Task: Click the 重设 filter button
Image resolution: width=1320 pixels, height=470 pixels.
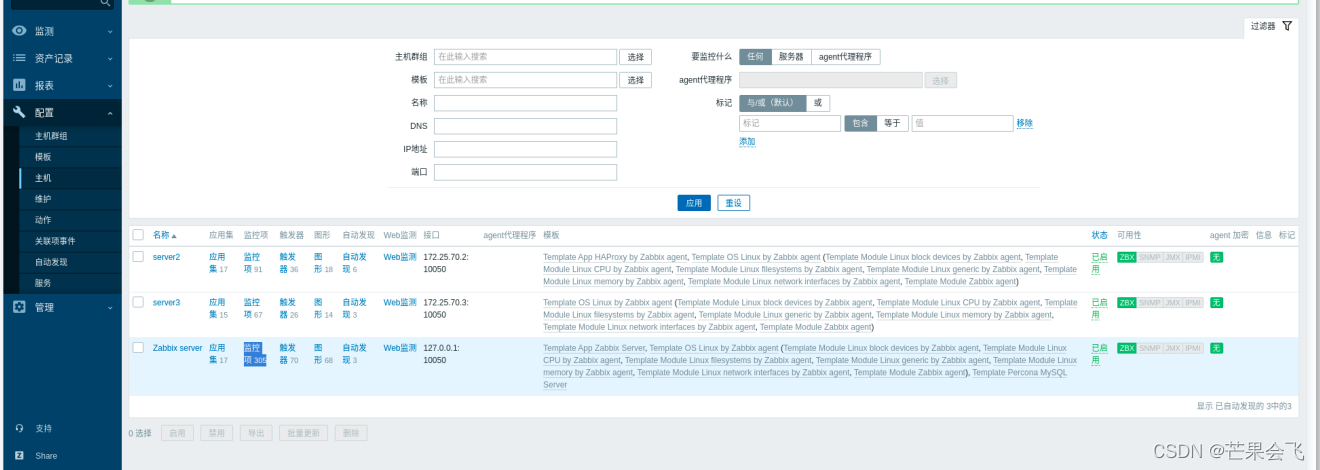Action: 734,203
